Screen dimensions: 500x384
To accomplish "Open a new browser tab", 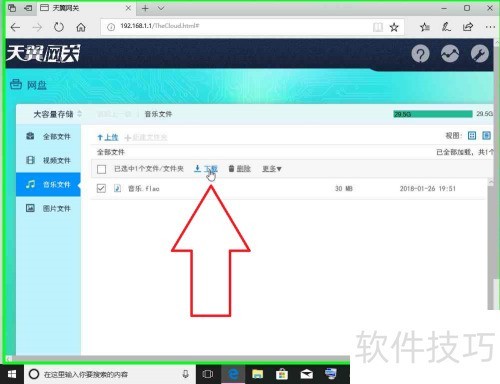I will pyautogui.click(x=145, y=8).
